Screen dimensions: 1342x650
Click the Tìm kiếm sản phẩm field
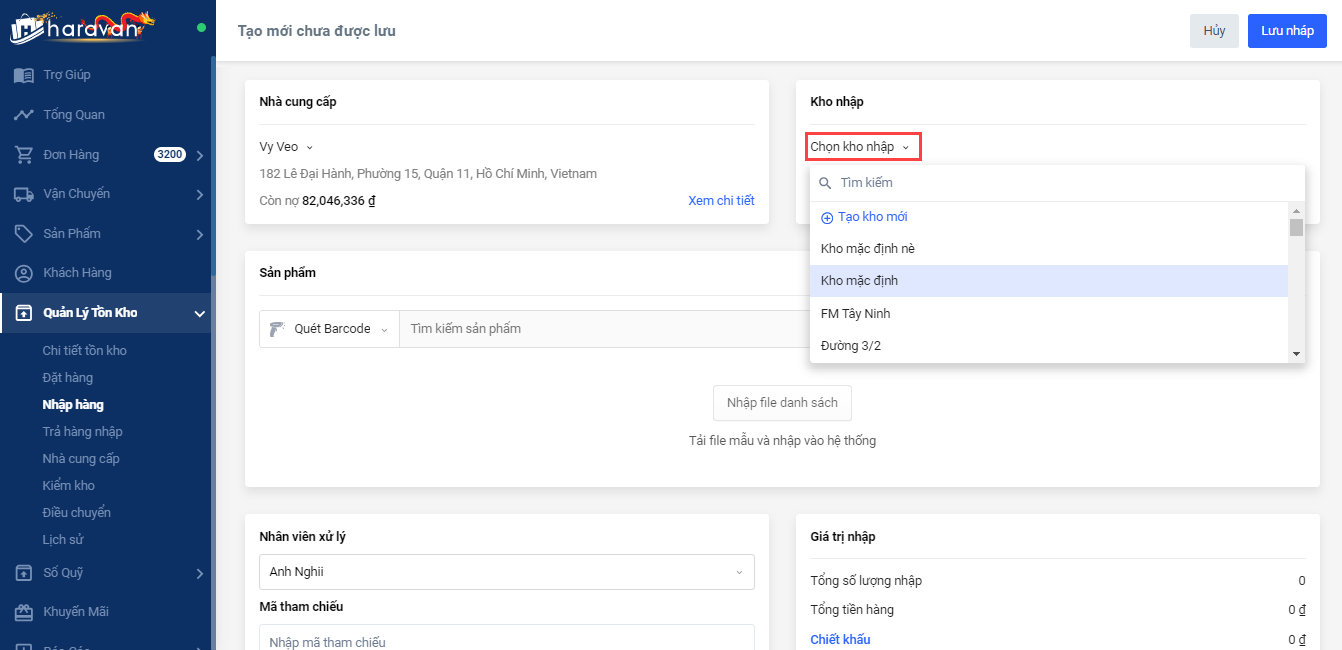click(600, 329)
